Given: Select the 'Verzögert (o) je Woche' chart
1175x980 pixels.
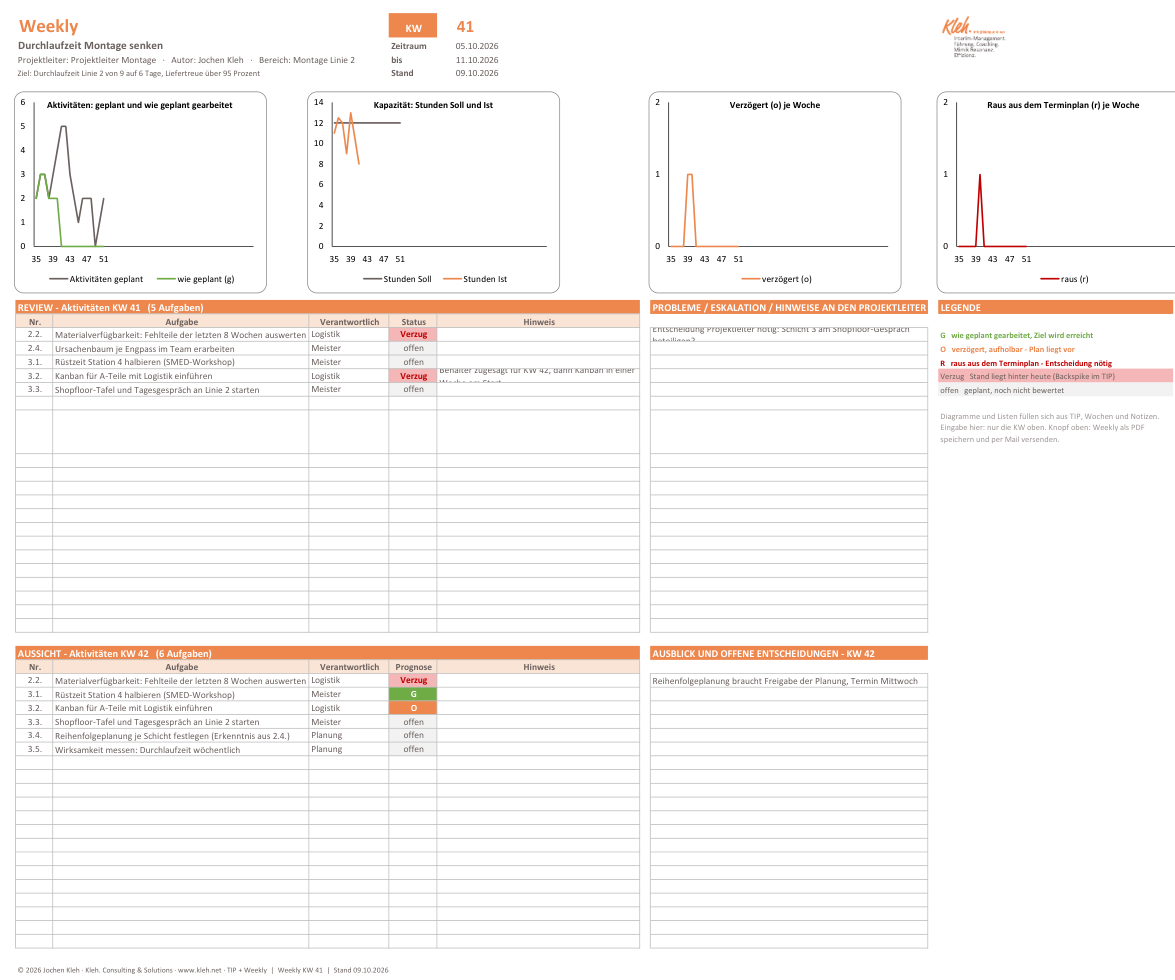Looking at the screenshot, I should pyautogui.click(x=775, y=192).
